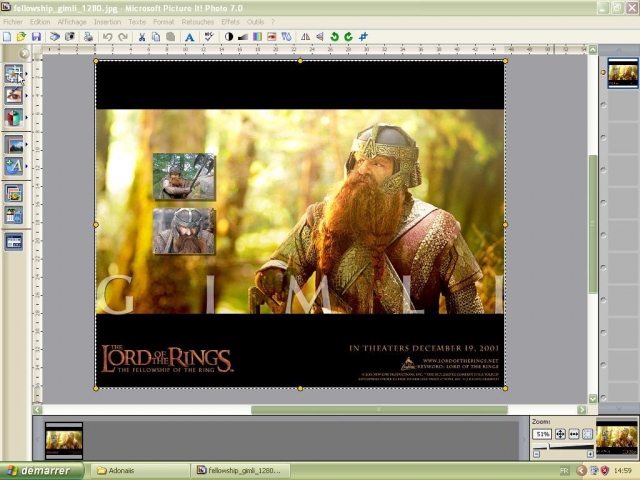The height and width of the screenshot is (480, 640).
Task: Select the layer thumbnail in the right stack
Action: tap(622, 73)
